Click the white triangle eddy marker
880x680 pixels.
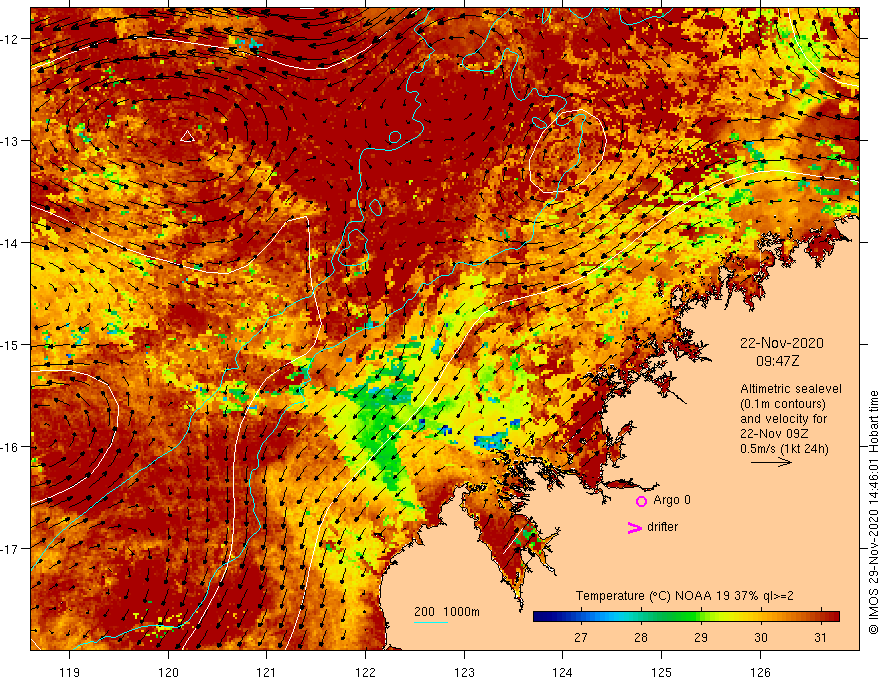point(187,136)
